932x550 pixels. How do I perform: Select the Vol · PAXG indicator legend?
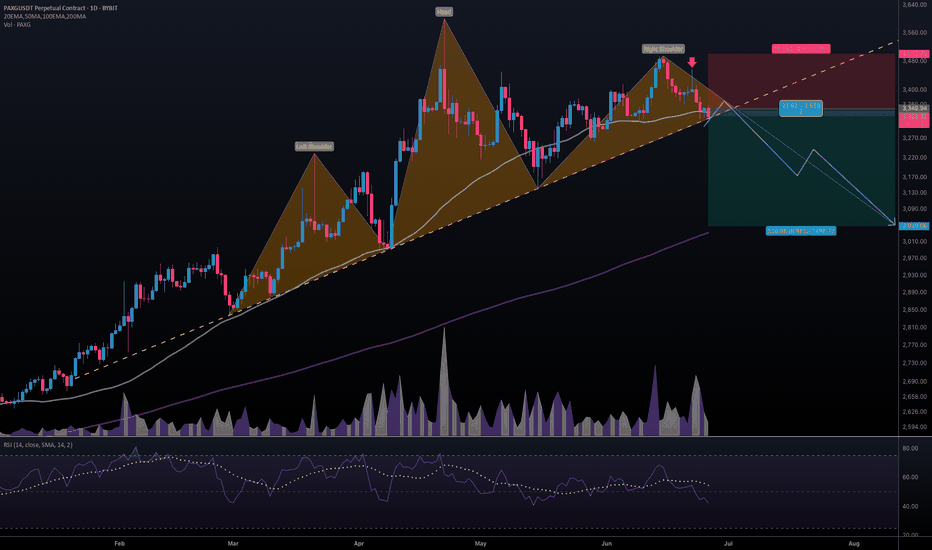pos(17,24)
